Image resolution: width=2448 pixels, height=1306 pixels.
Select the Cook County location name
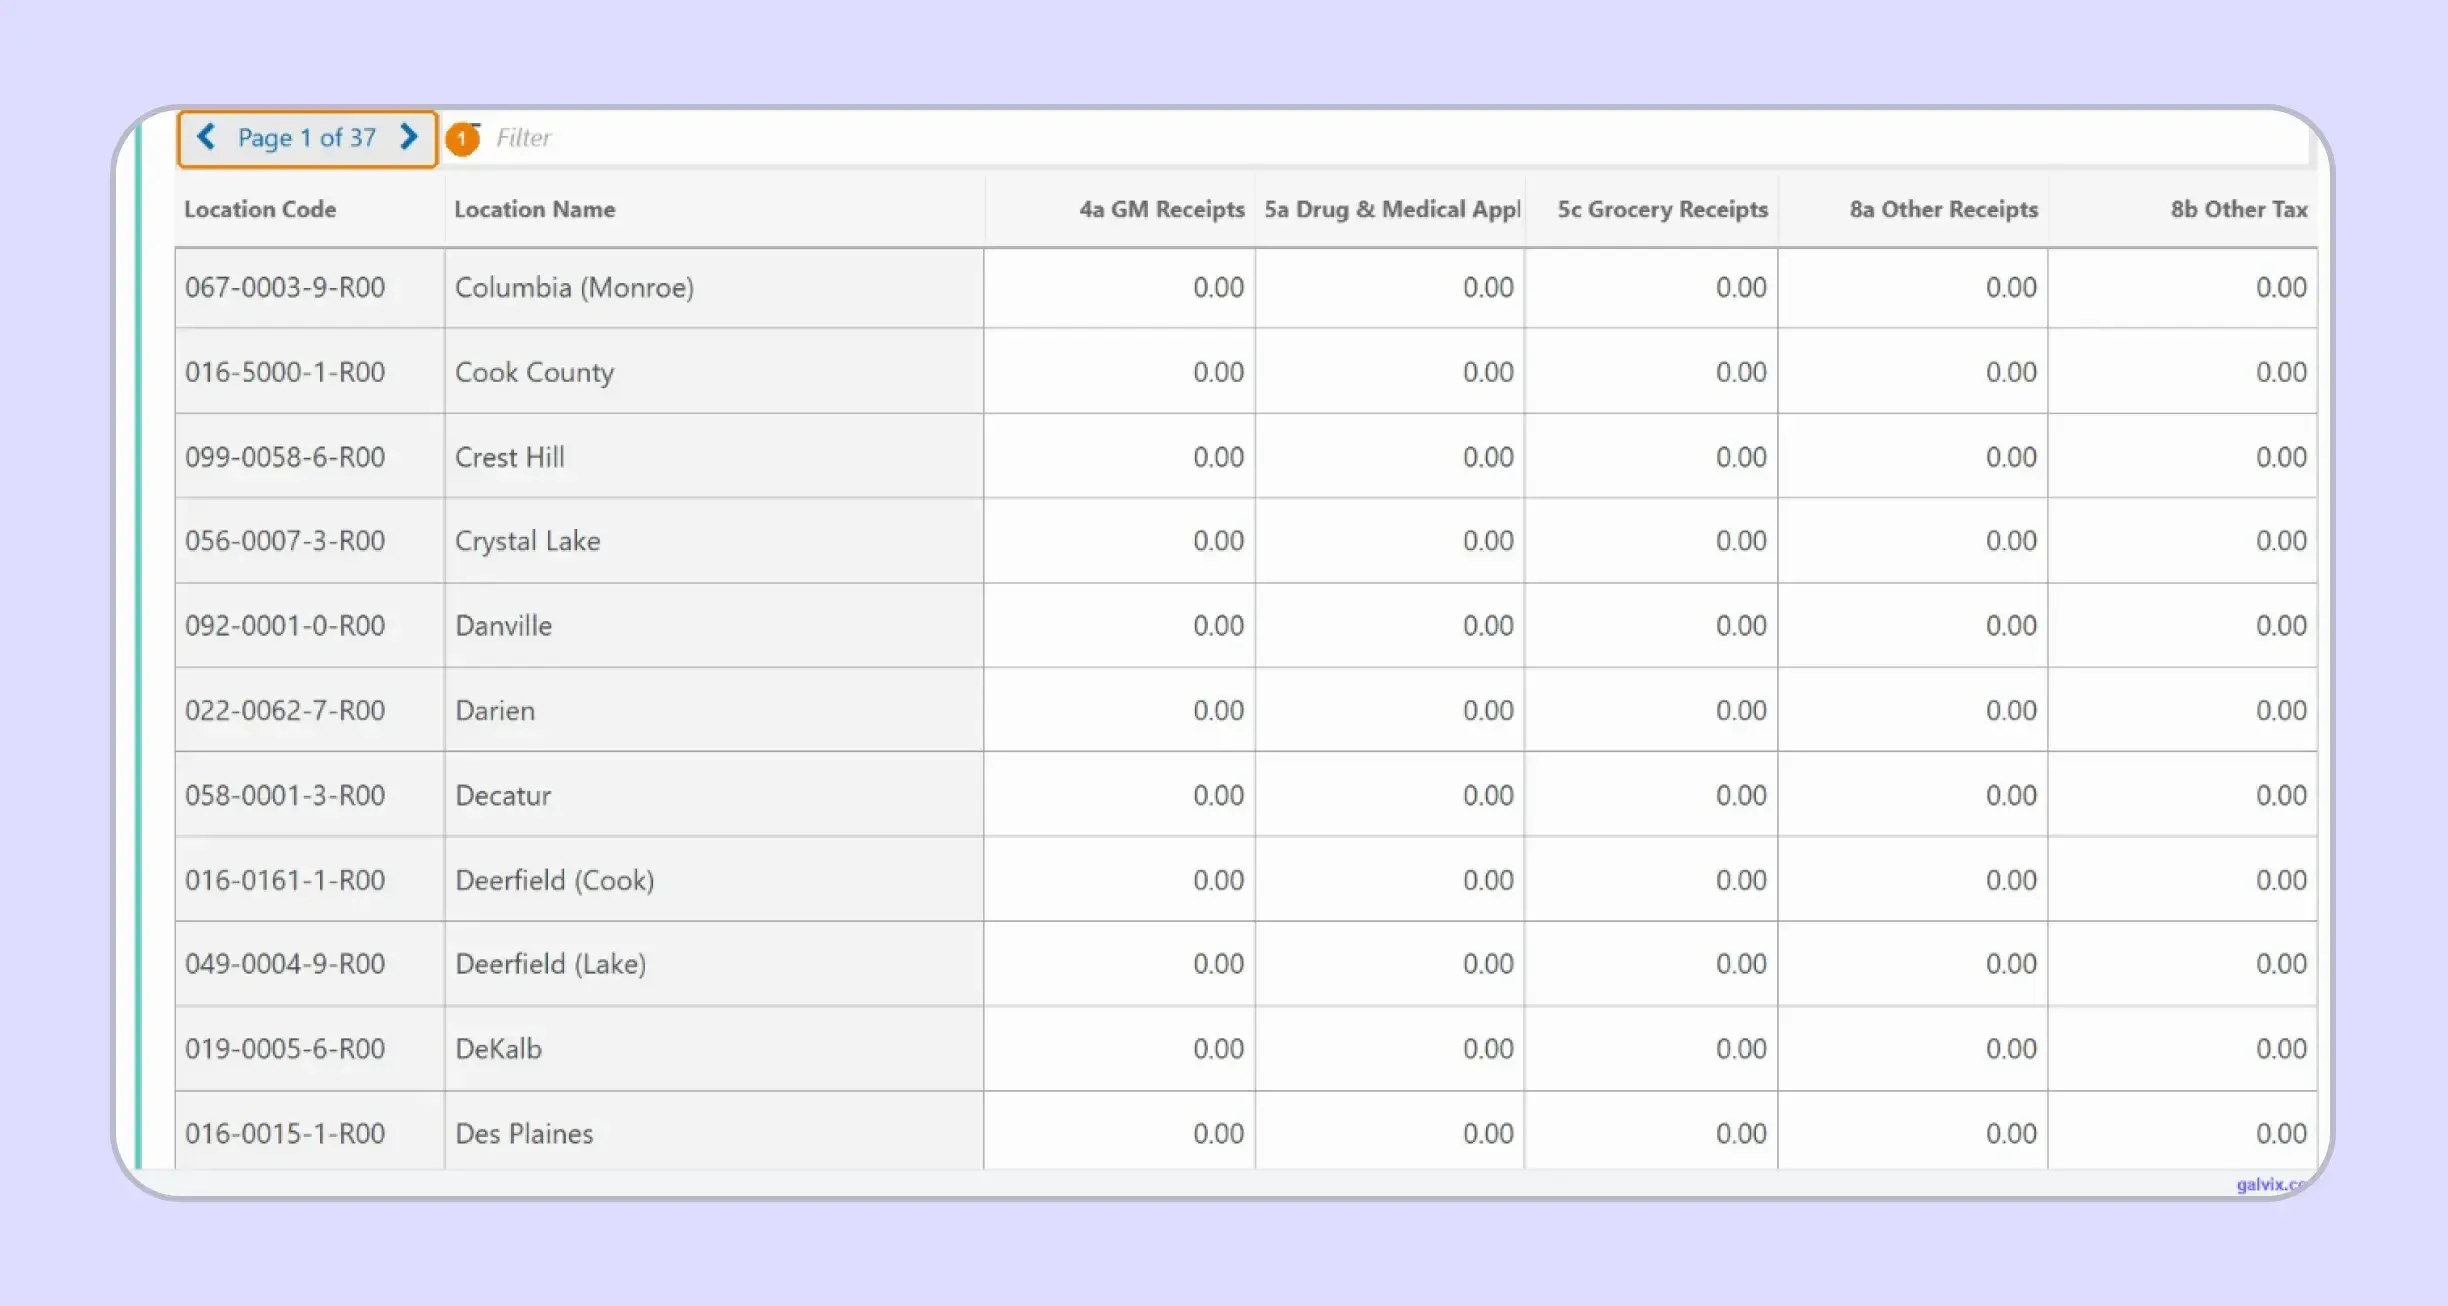point(535,372)
